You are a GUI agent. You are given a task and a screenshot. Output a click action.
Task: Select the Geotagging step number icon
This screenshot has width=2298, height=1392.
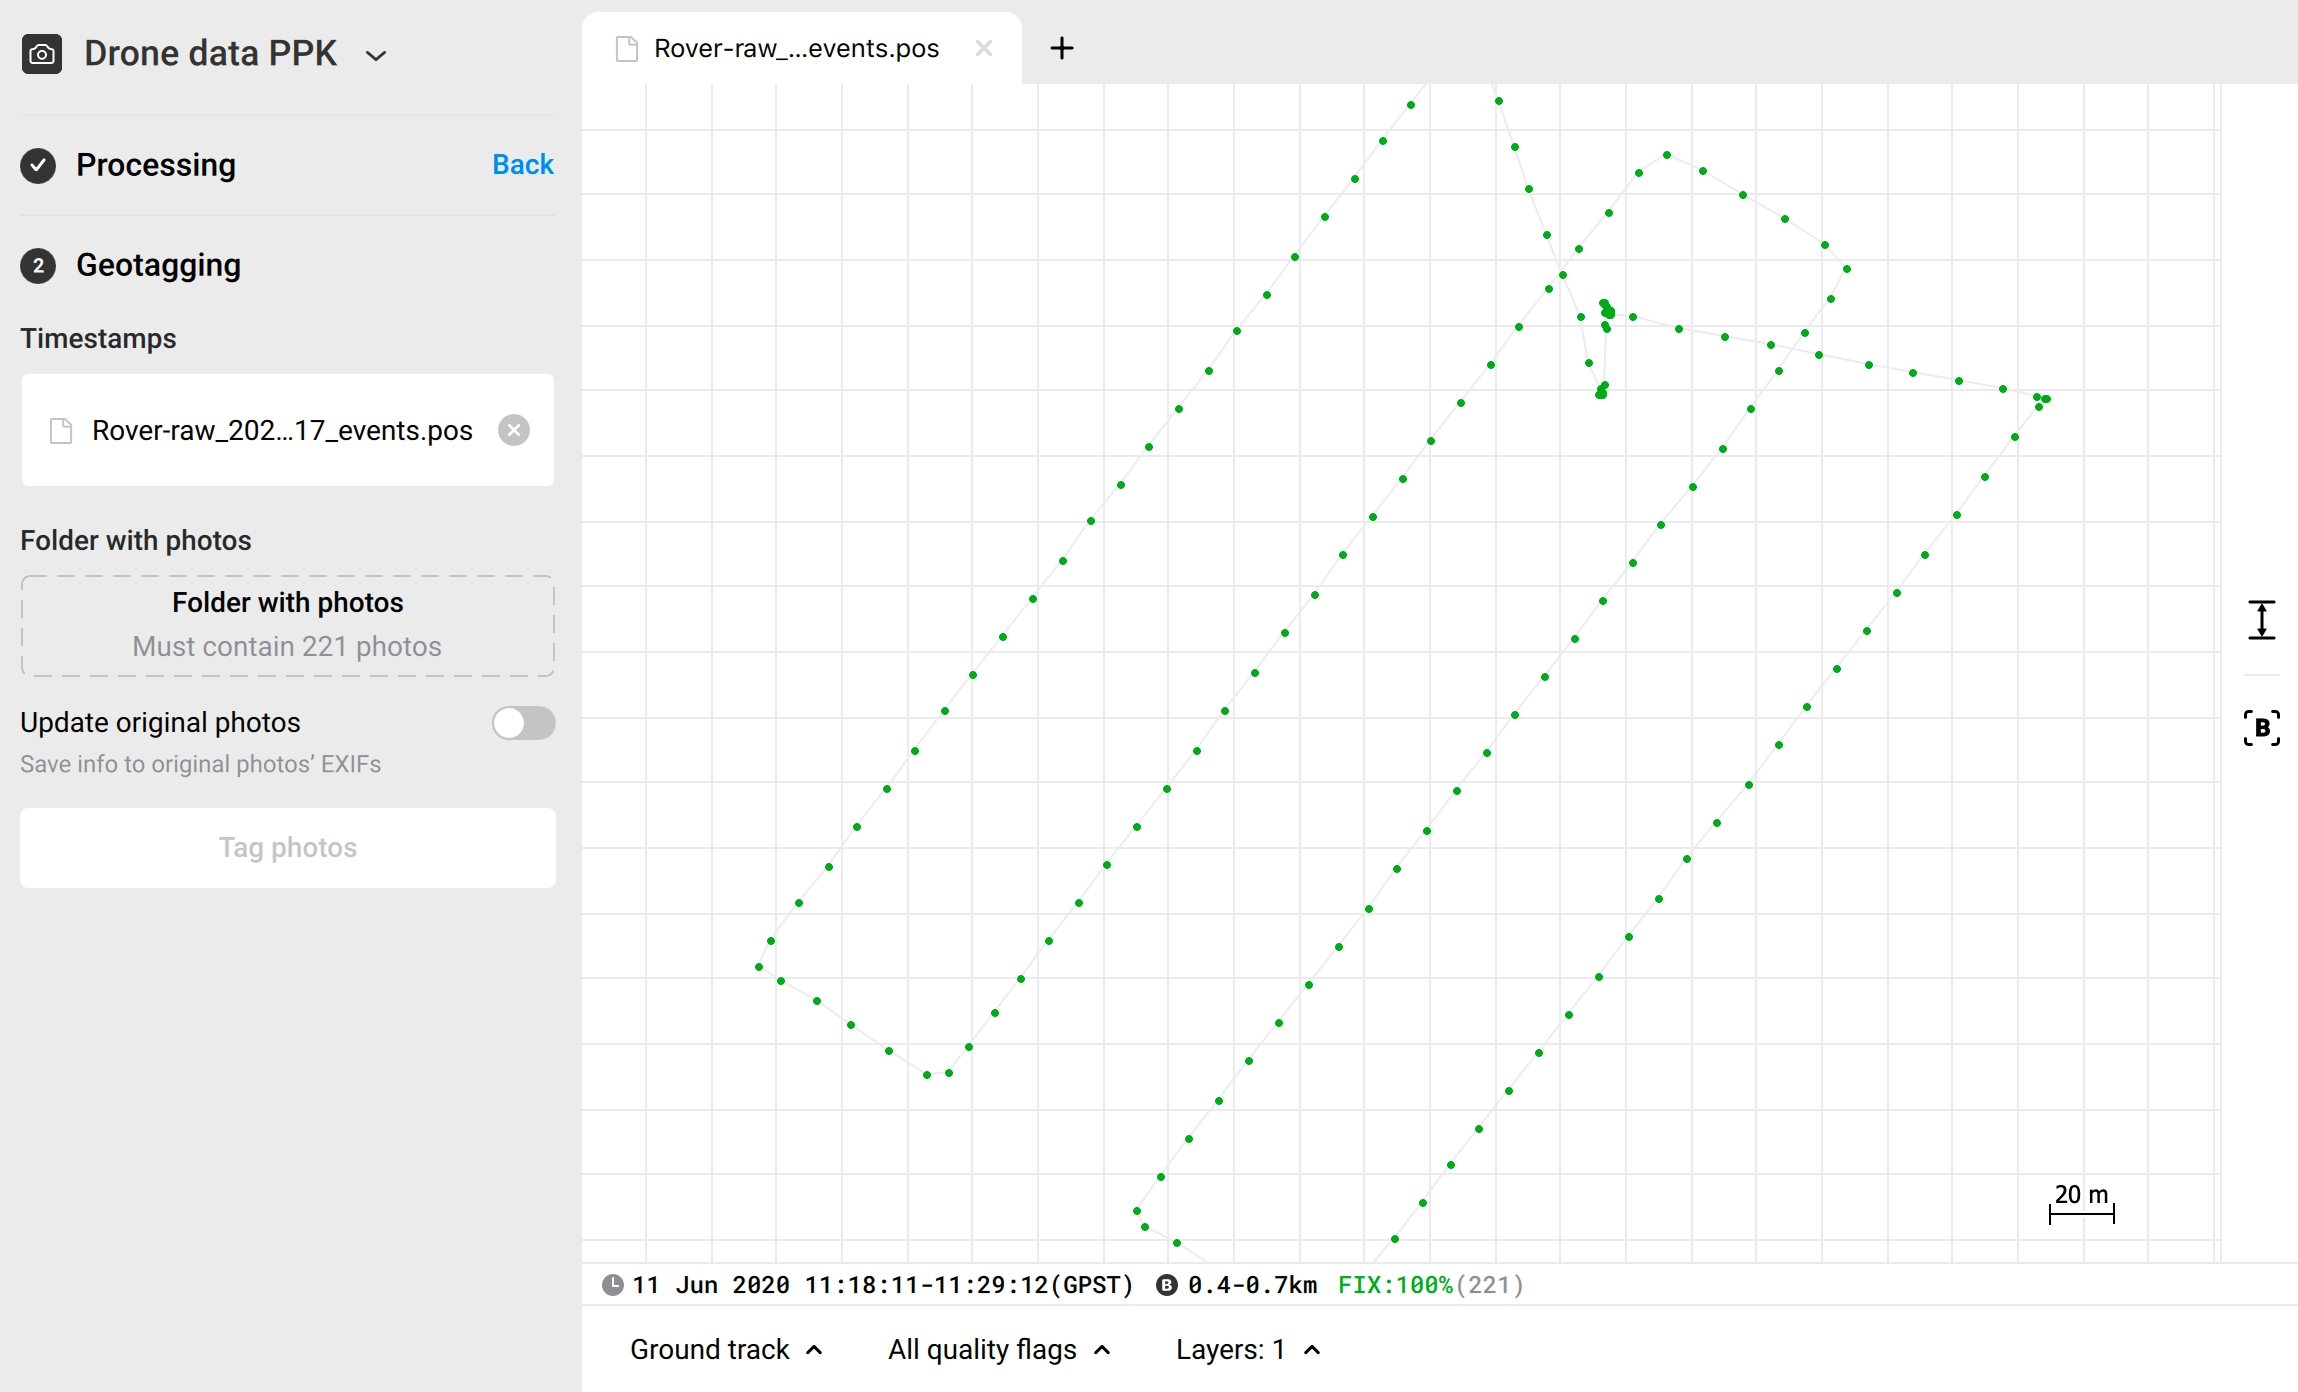[38, 265]
